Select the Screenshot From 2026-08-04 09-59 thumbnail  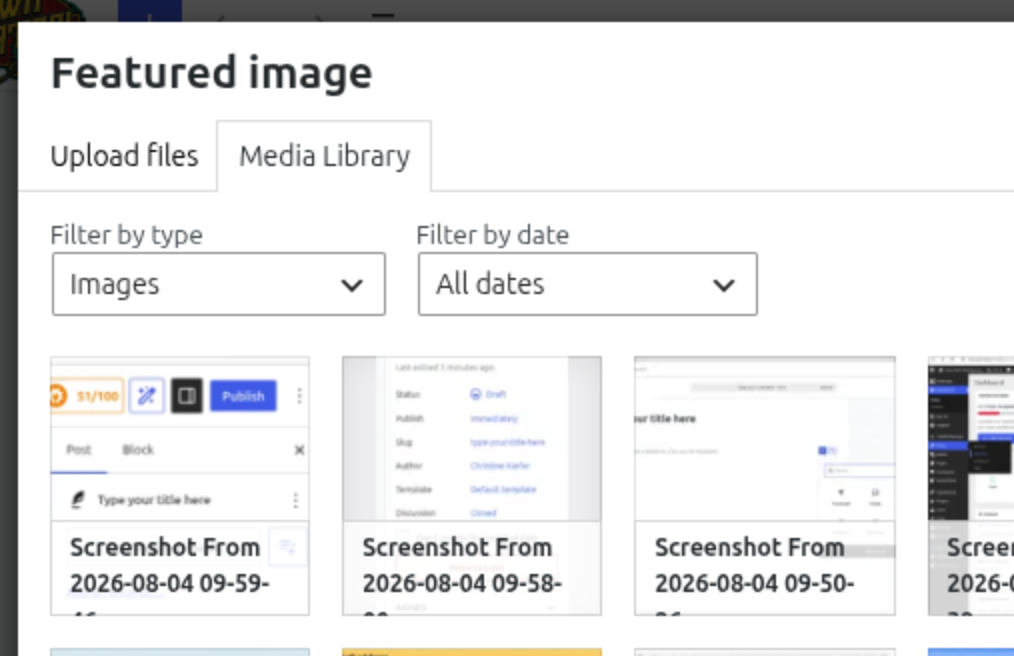pyautogui.click(x=180, y=485)
